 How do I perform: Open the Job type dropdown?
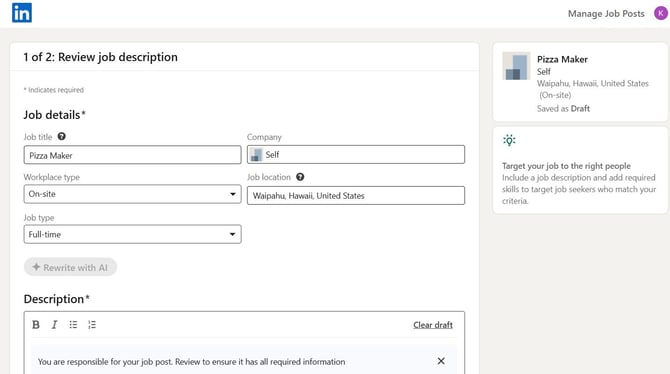(x=132, y=234)
